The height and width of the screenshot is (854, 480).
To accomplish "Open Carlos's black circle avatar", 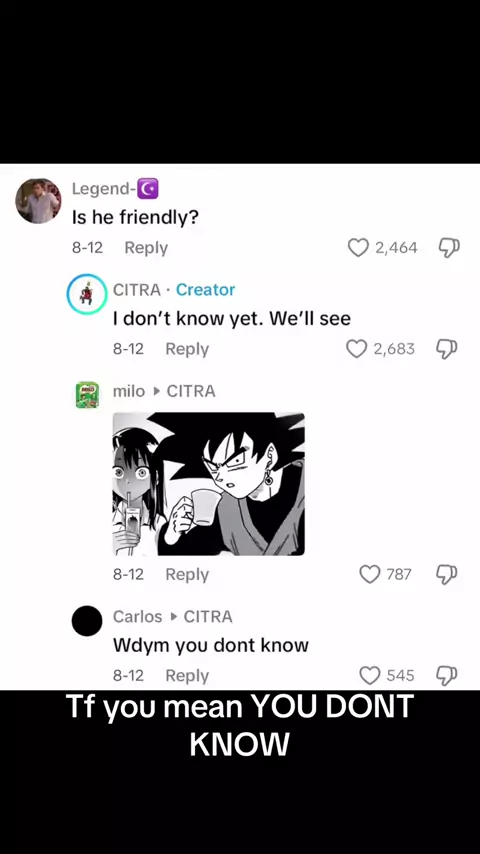I will tap(87, 621).
